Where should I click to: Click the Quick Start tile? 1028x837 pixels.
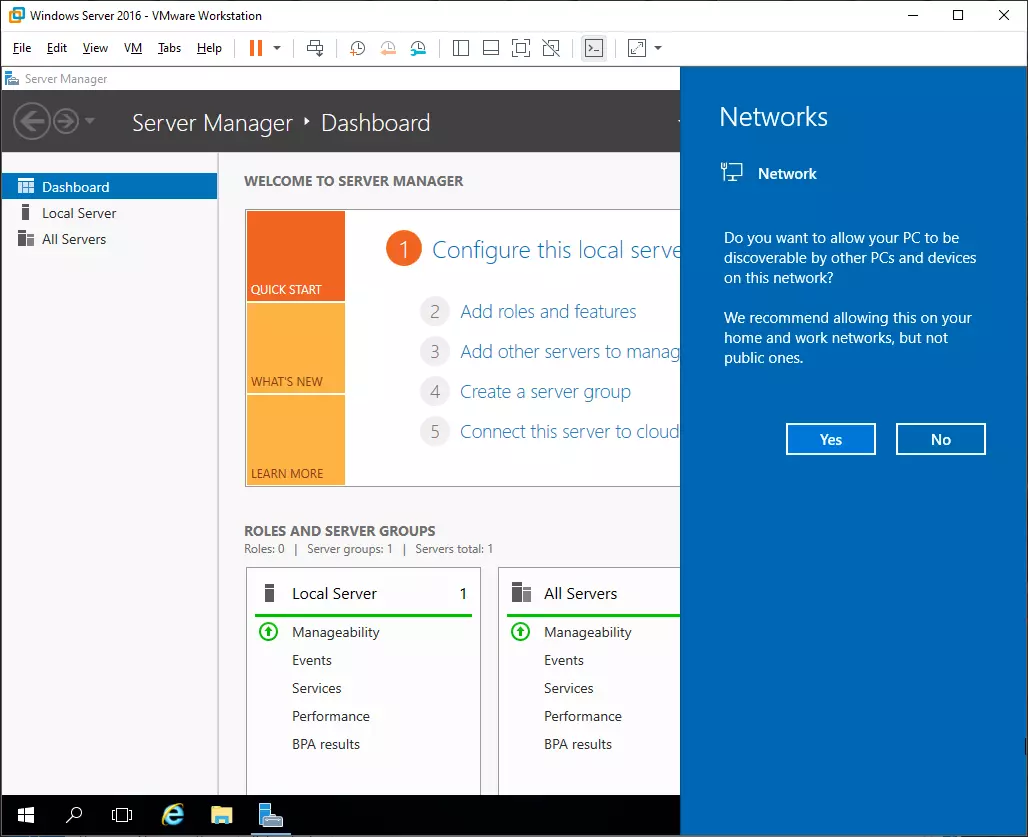click(x=296, y=256)
